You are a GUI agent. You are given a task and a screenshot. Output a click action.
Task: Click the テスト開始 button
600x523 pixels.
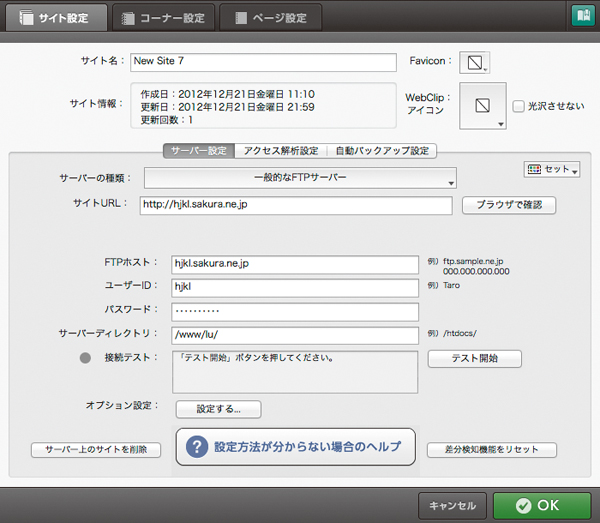click(x=474, y=358)
